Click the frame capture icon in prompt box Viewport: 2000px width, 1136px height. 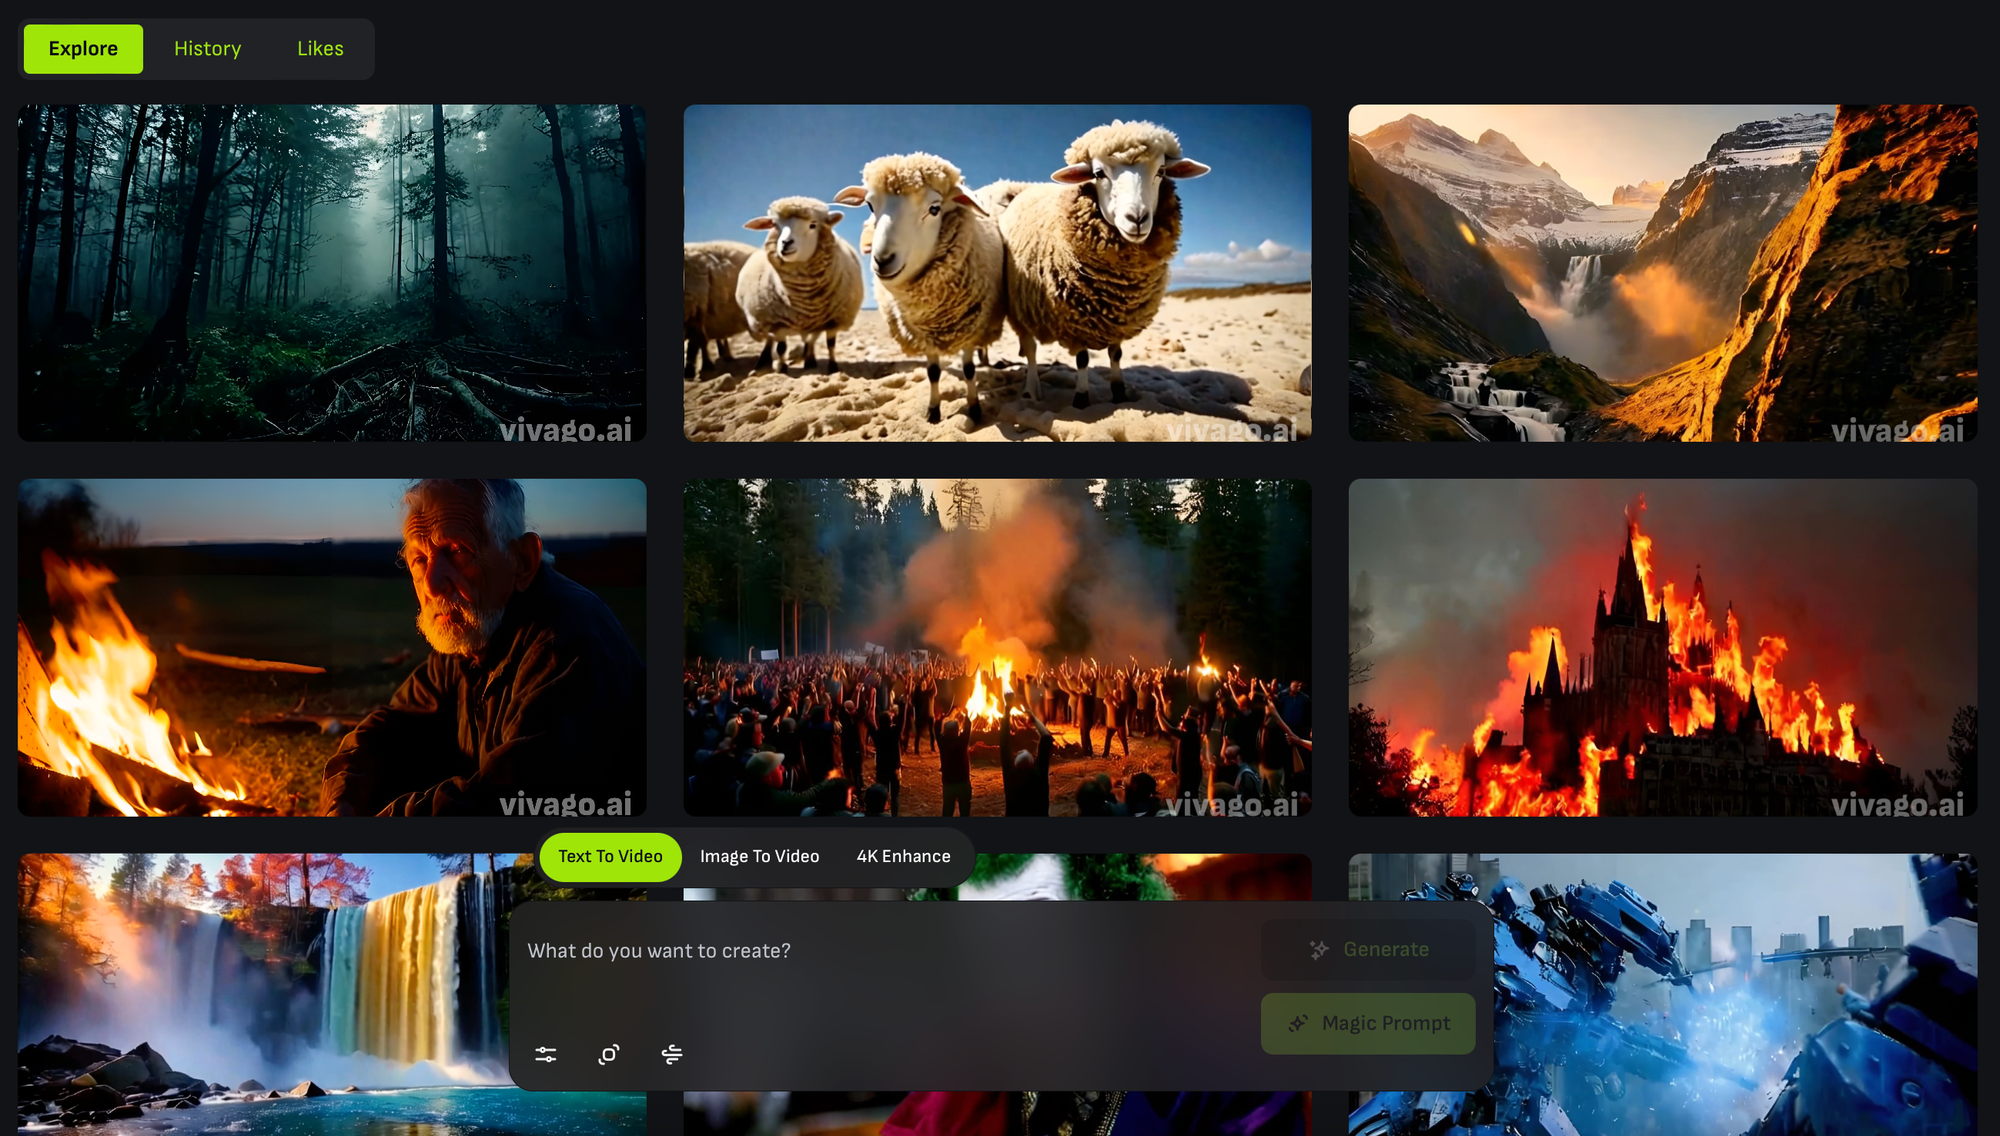tap(608, 1054)
